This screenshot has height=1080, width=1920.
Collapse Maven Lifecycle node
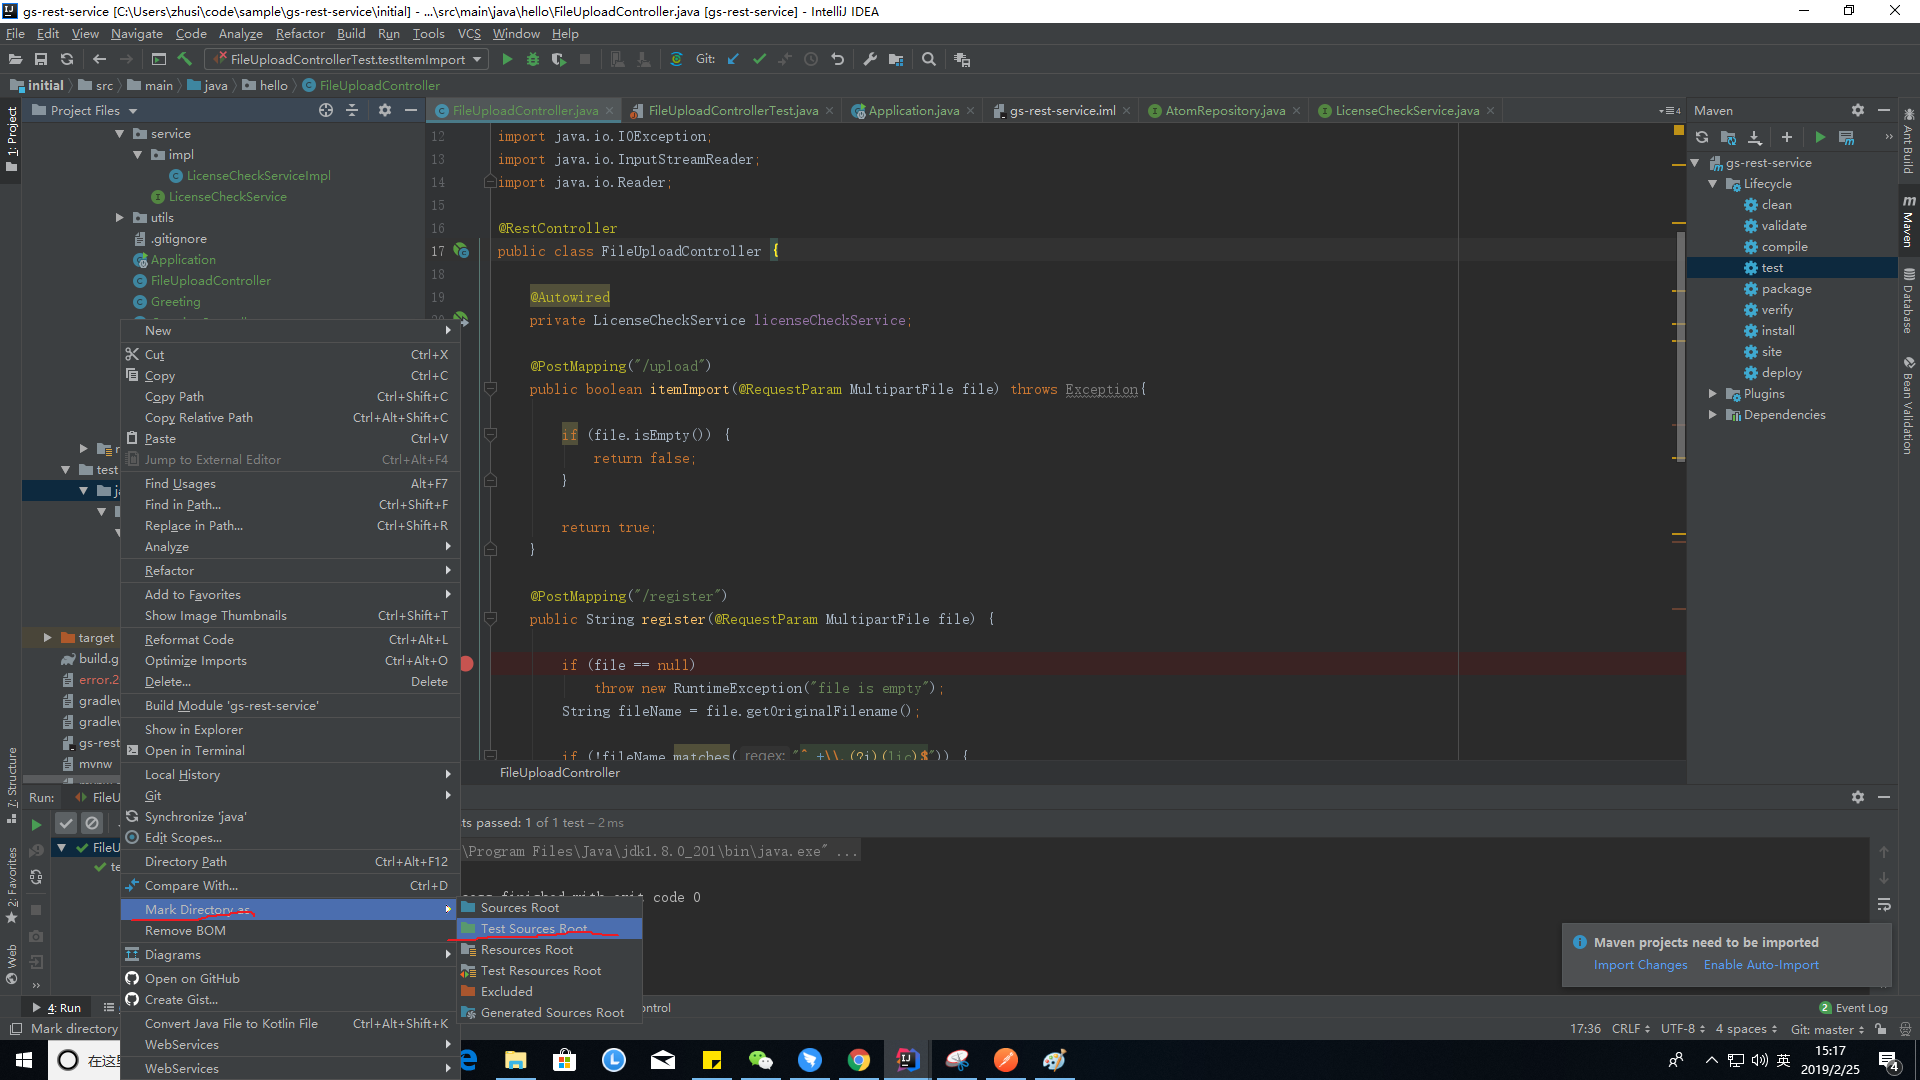(1713, 184)
